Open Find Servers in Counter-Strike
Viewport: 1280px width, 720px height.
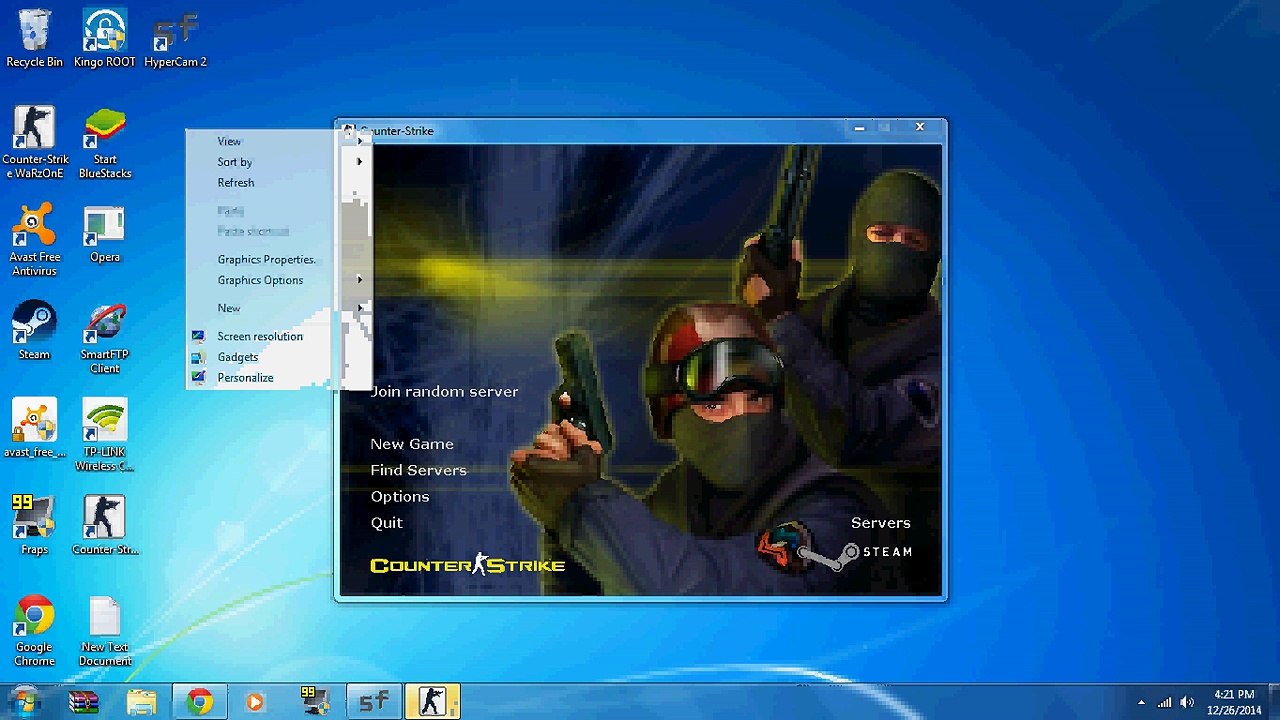pos(418,470)
